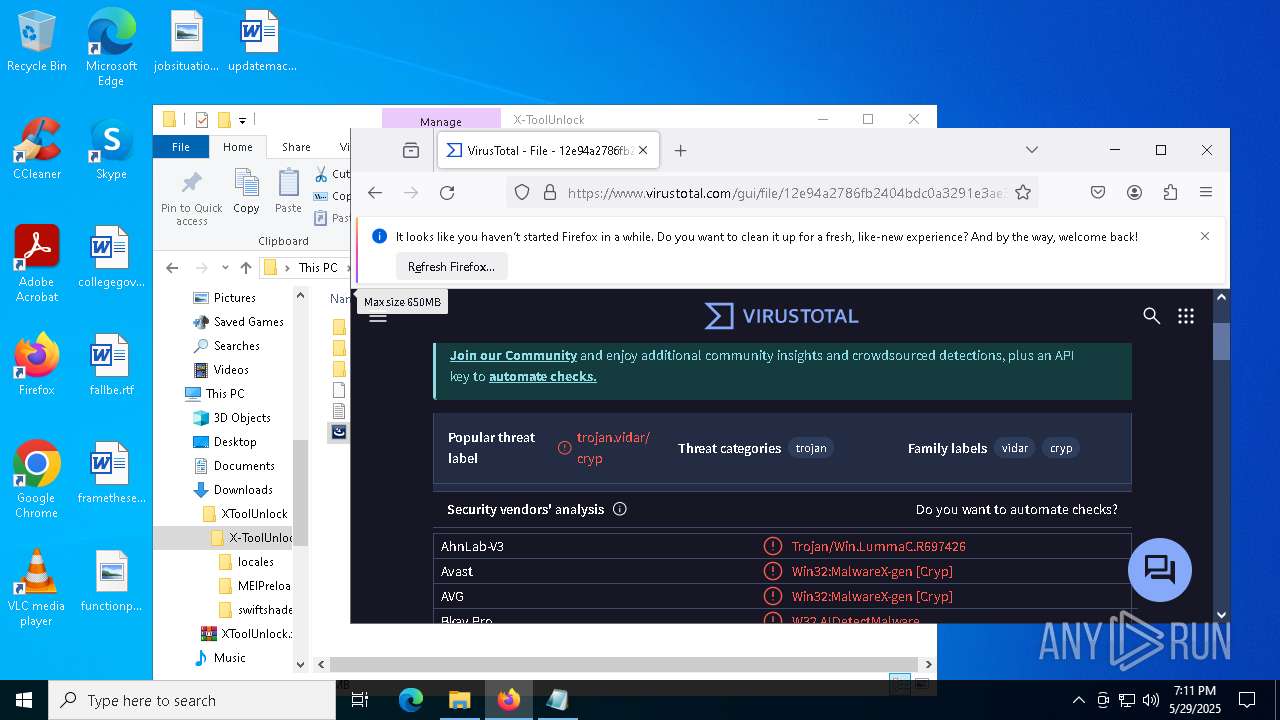Image resolution: width=1280 pixels, height=720 pixels.
Task: Click Paste in Explorer ribbon
Action: (288, 191)
